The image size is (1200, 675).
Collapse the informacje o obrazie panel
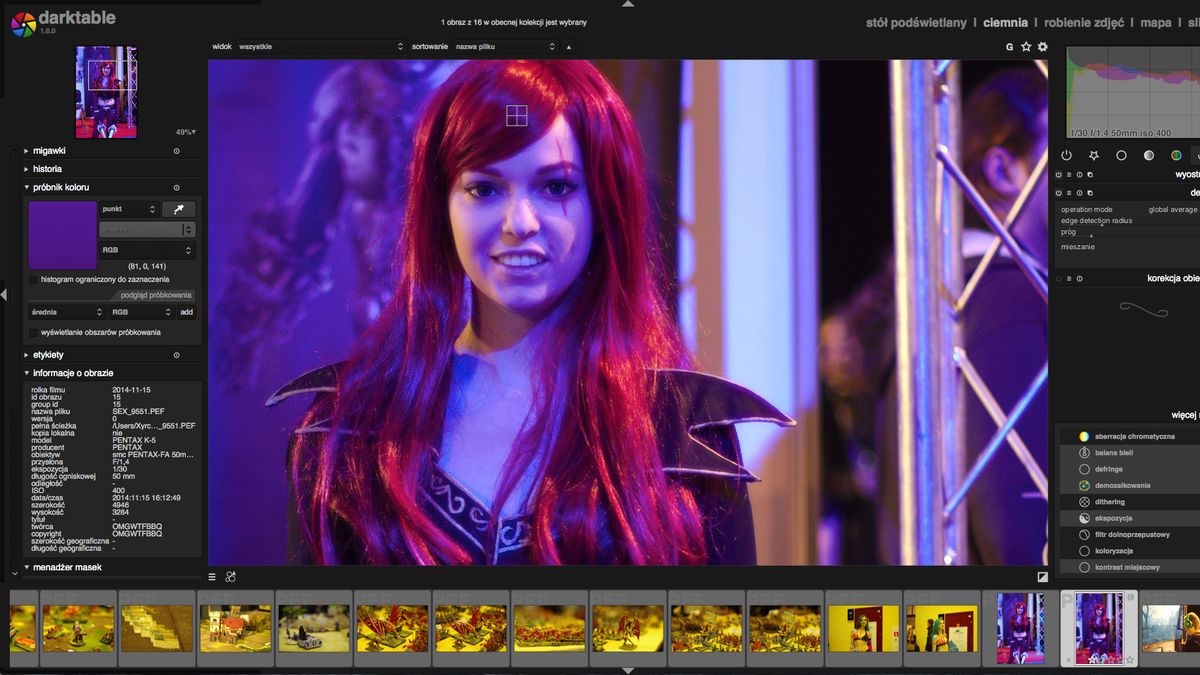(x=26, y=373)
